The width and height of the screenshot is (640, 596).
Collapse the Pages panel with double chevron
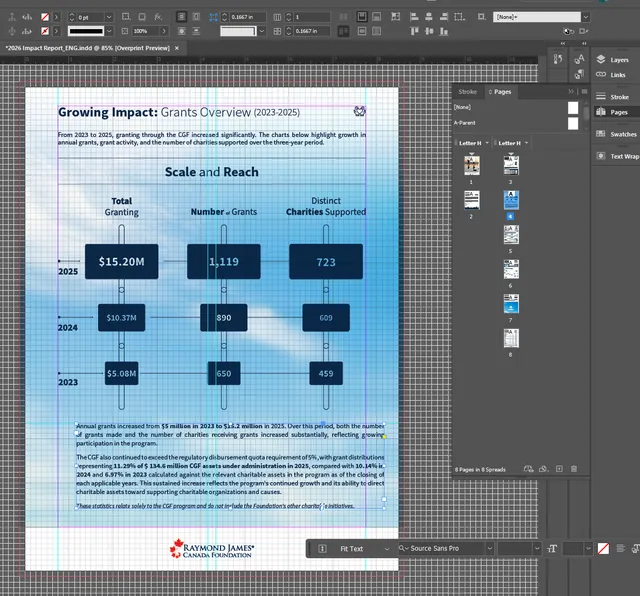click(571, 91)
